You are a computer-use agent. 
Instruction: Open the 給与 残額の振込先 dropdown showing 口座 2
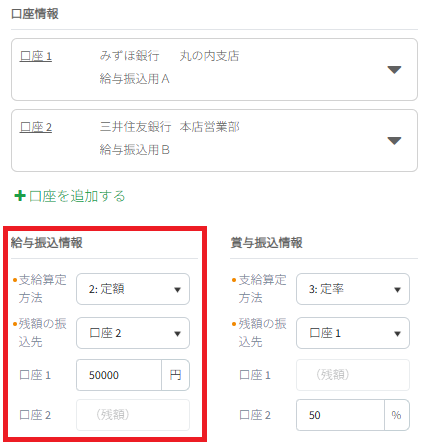(133, 333)
